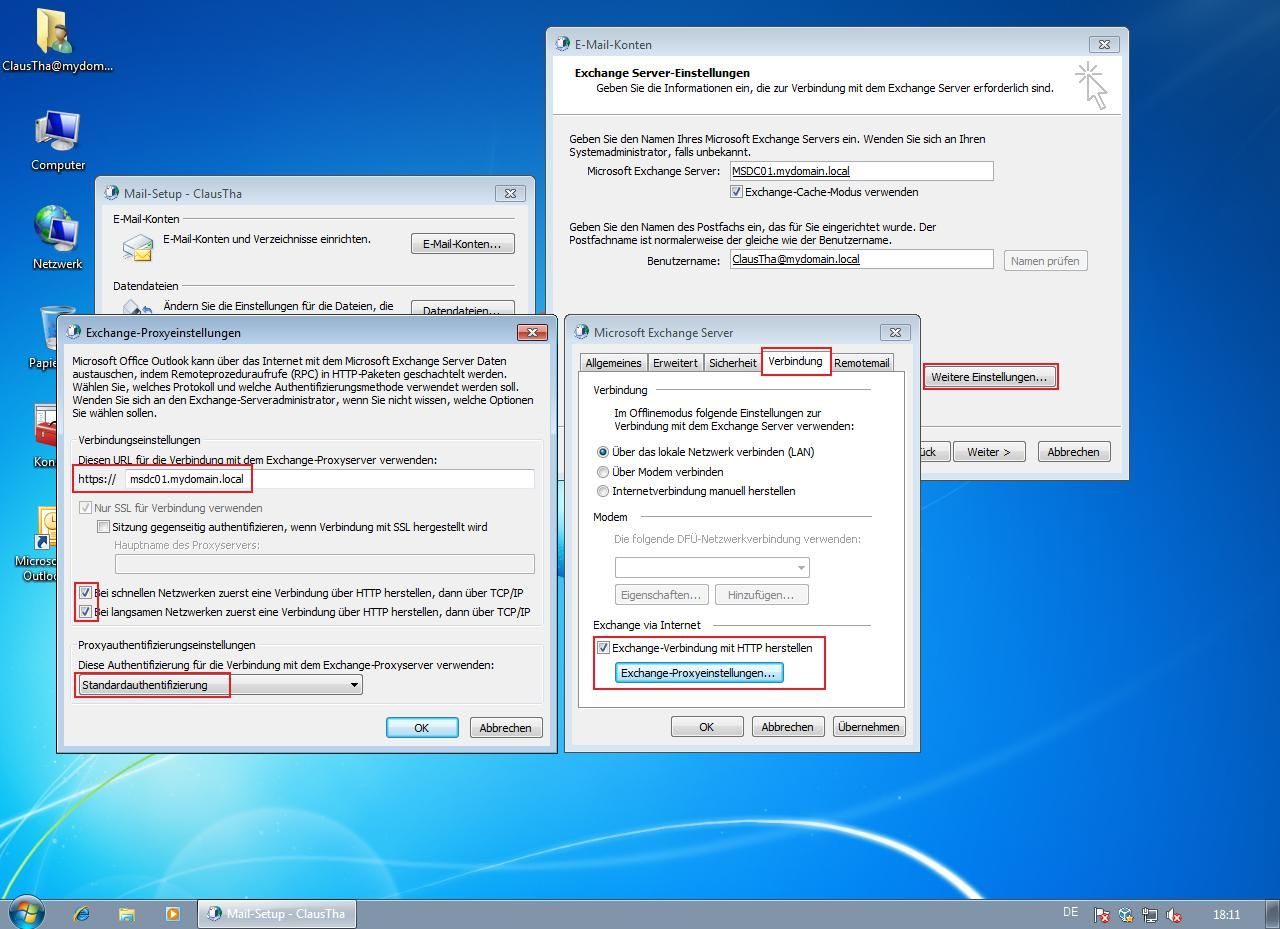Click Abbrechen in E-Mail-Konten wizard
This screenshot has width=1280, height=929.
click(x=1073, y=452)
